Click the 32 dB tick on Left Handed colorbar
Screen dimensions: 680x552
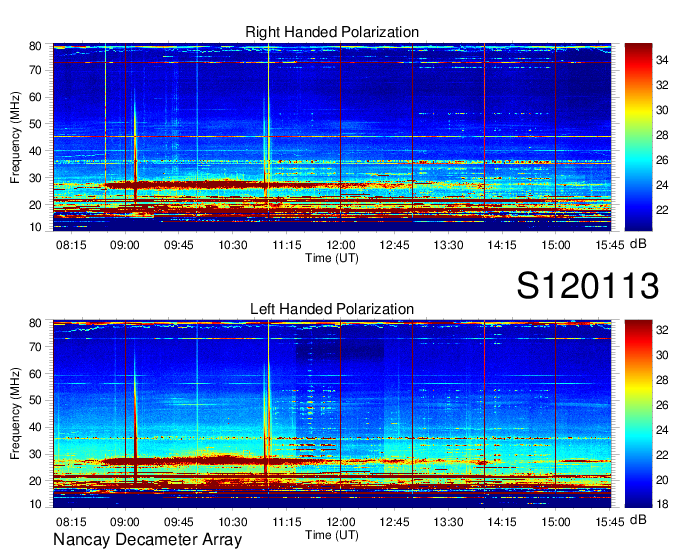coord(662,330)
